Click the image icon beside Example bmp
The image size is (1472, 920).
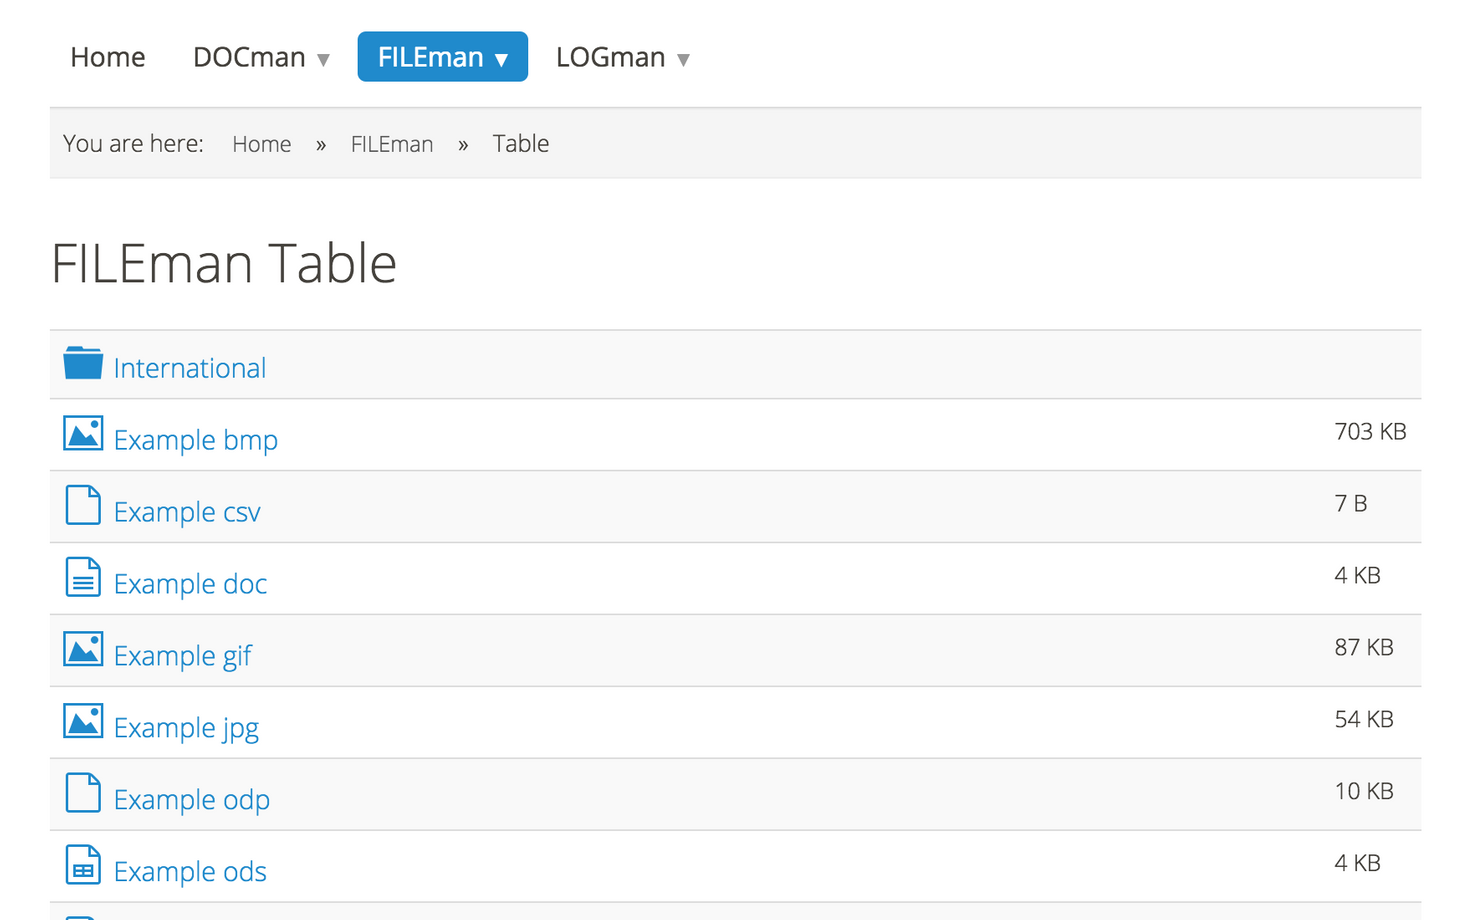pos(83,434)
